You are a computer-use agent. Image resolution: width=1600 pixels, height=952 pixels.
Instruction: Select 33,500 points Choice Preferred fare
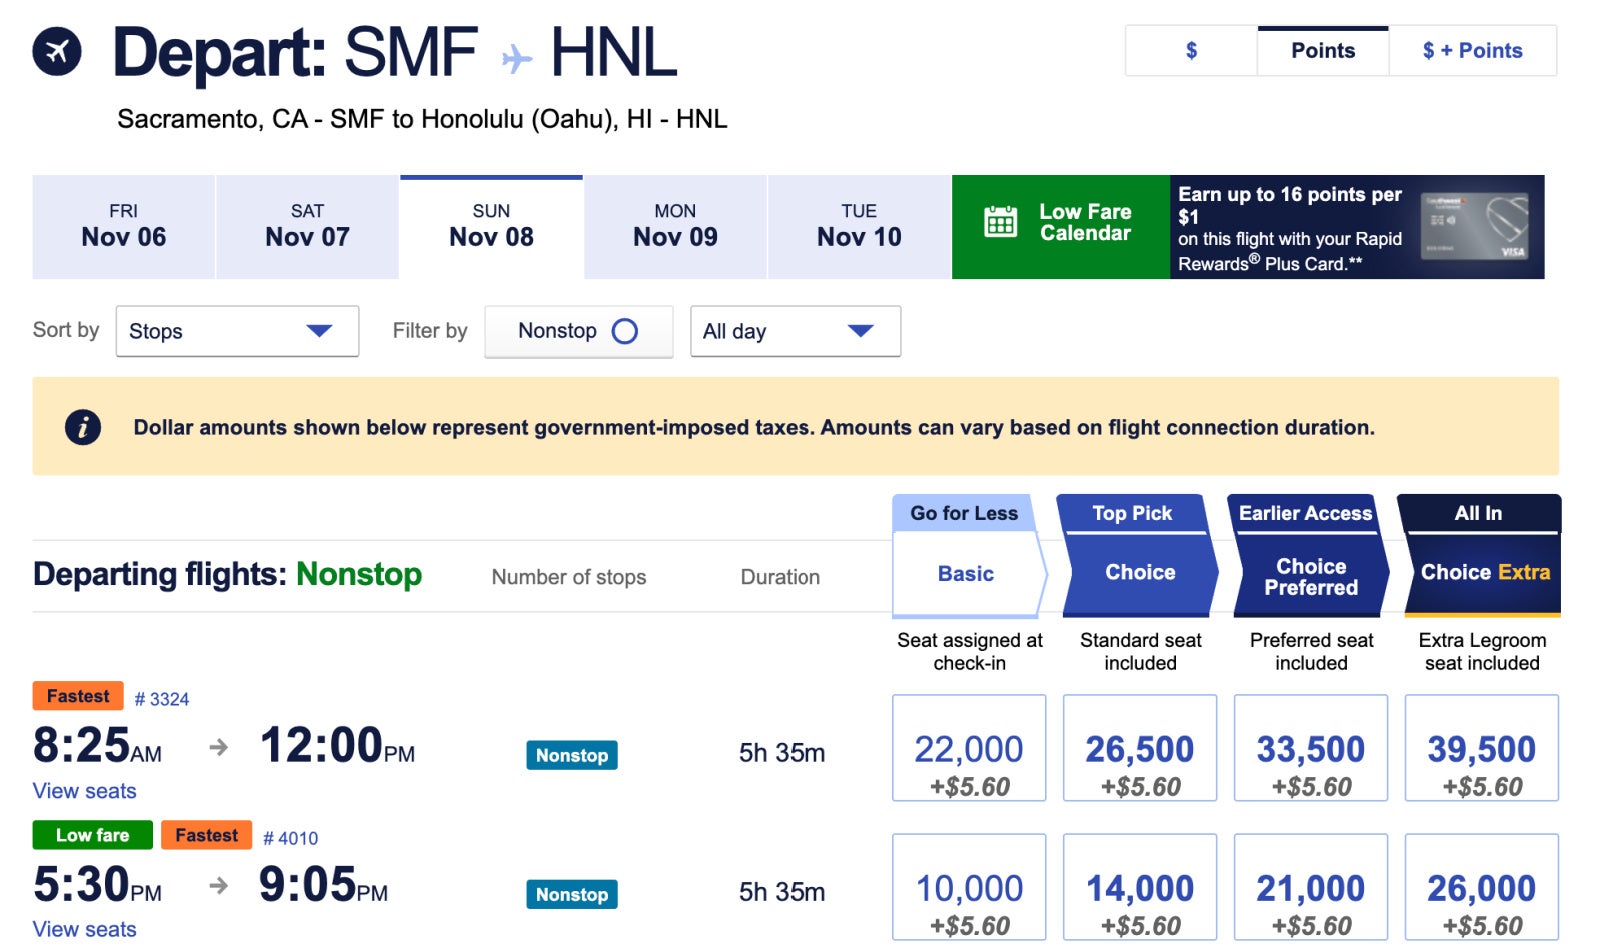click(1311, 748)
